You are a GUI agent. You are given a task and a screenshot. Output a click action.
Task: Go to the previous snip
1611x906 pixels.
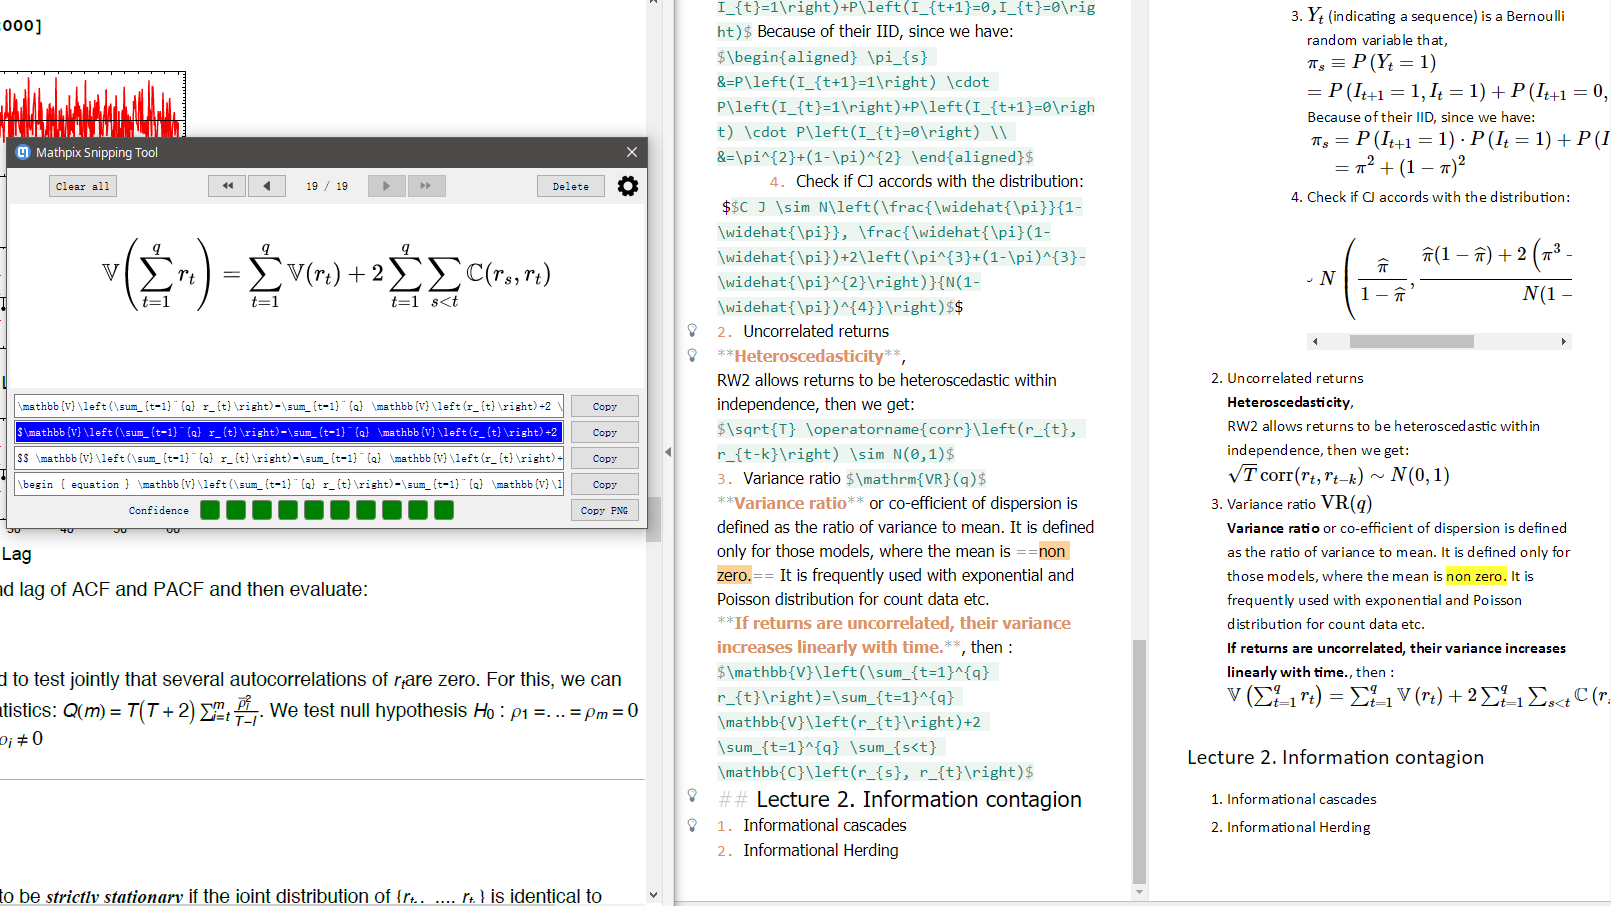[x=266, y=186]
